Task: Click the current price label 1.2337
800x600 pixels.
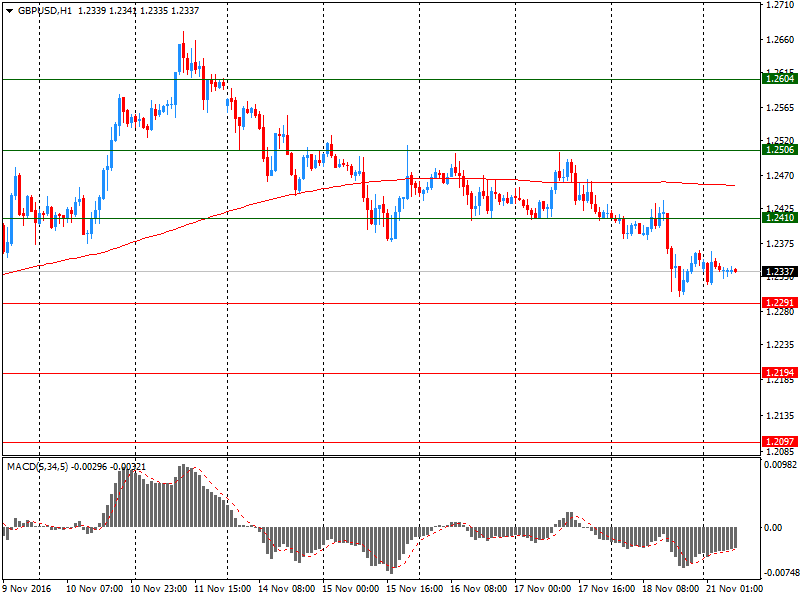Action: click(x=779, y=271)
